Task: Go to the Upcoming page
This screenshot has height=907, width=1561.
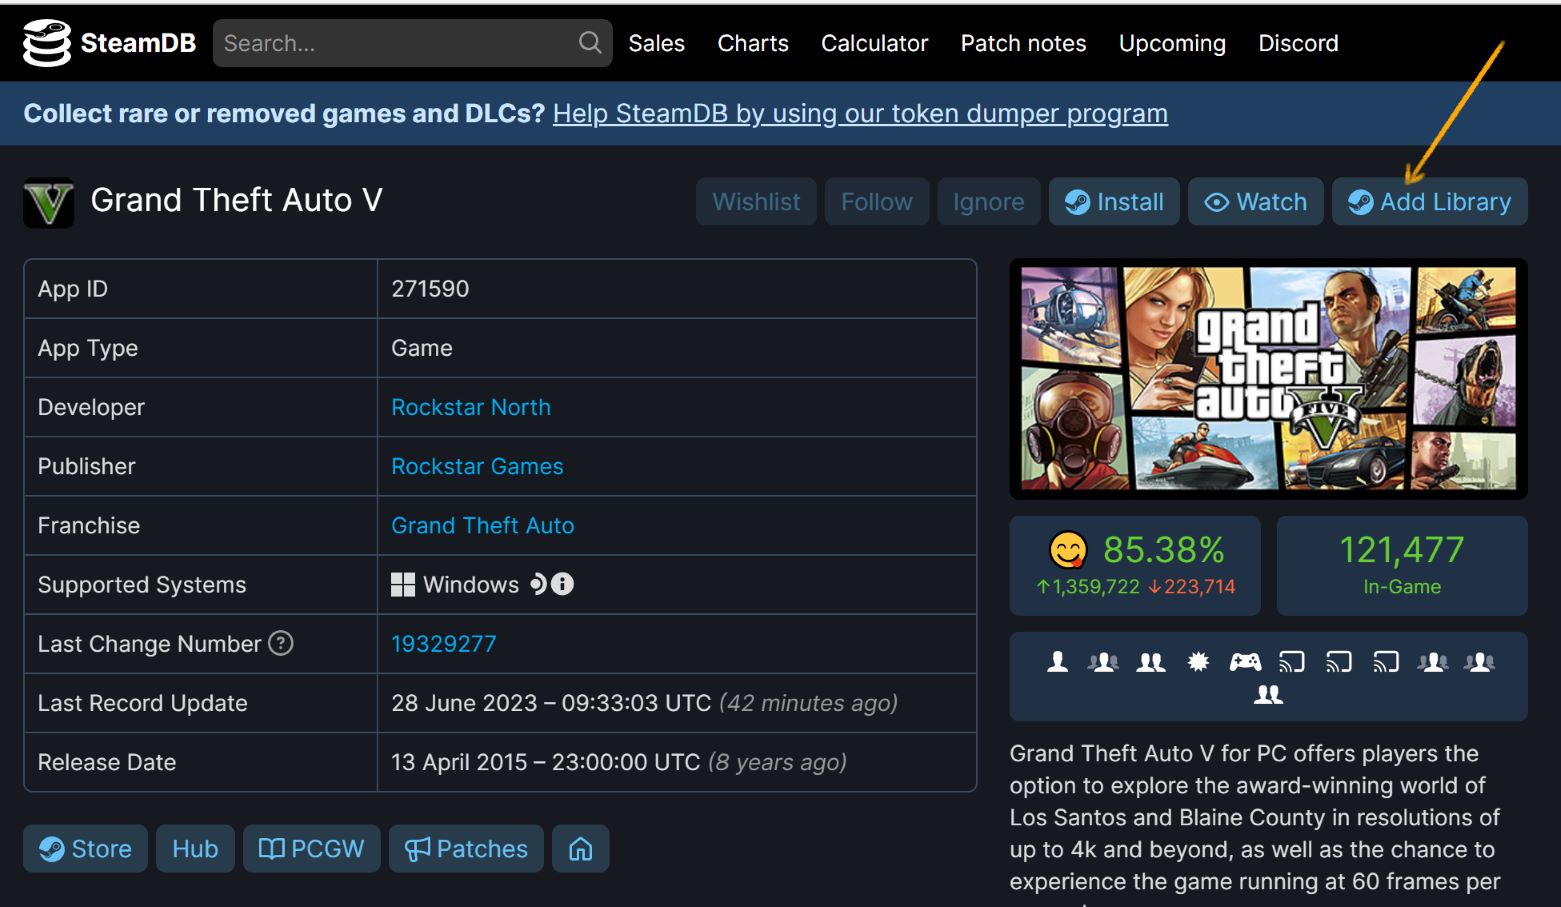Action: pos(1172,43)
